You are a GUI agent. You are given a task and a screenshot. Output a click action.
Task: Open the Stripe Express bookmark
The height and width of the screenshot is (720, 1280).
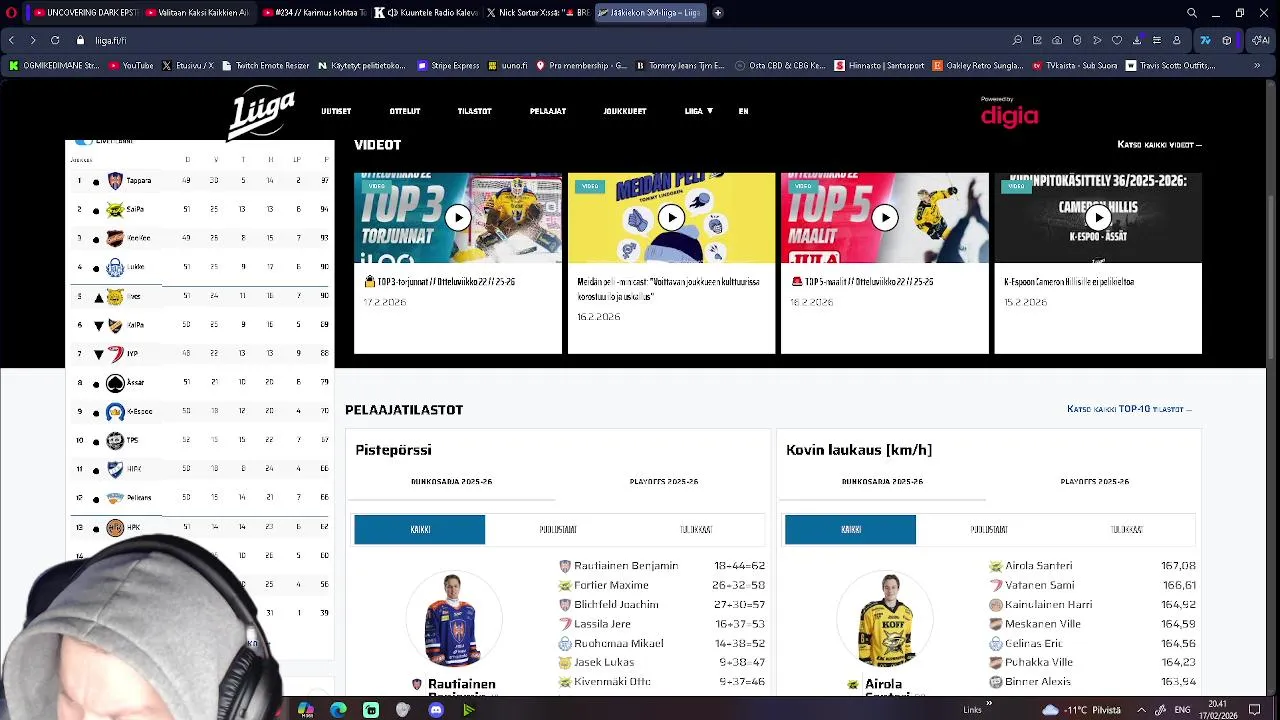[449, 66]
